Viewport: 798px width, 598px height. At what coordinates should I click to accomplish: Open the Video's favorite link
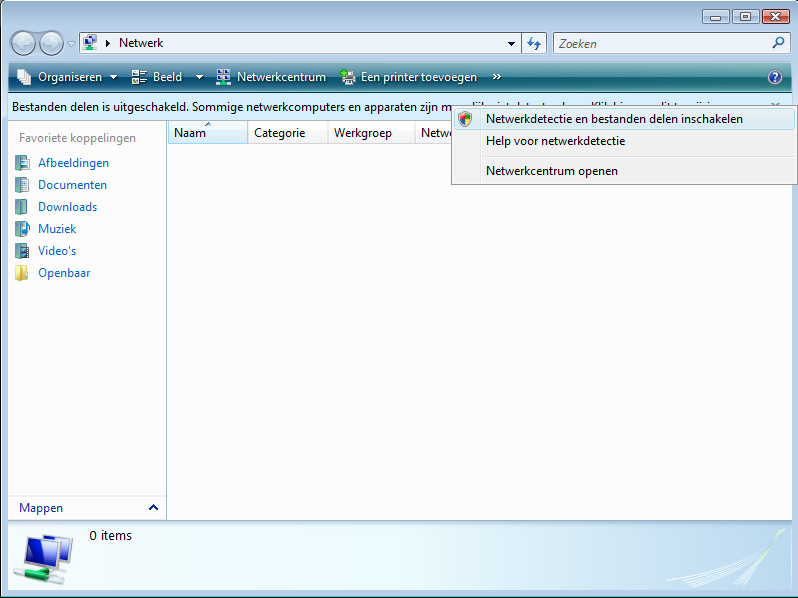coord(57,251)
